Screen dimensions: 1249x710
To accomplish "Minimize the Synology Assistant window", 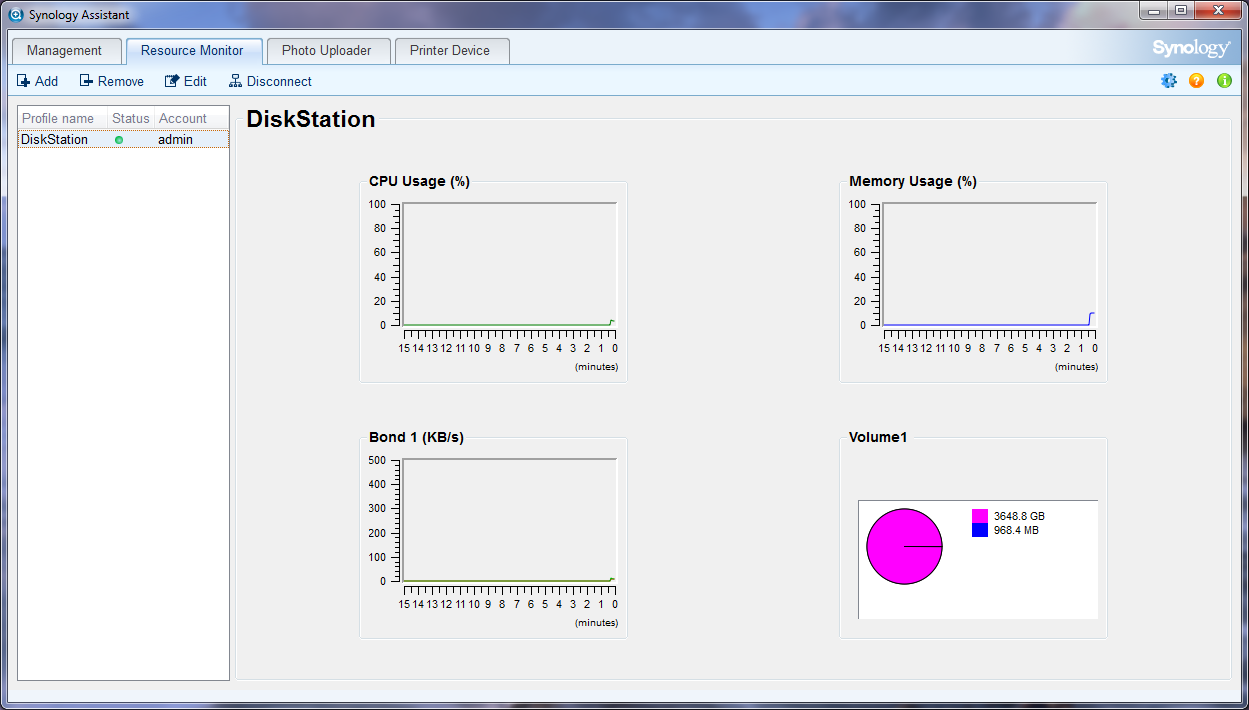I will tap(1154, 10).
